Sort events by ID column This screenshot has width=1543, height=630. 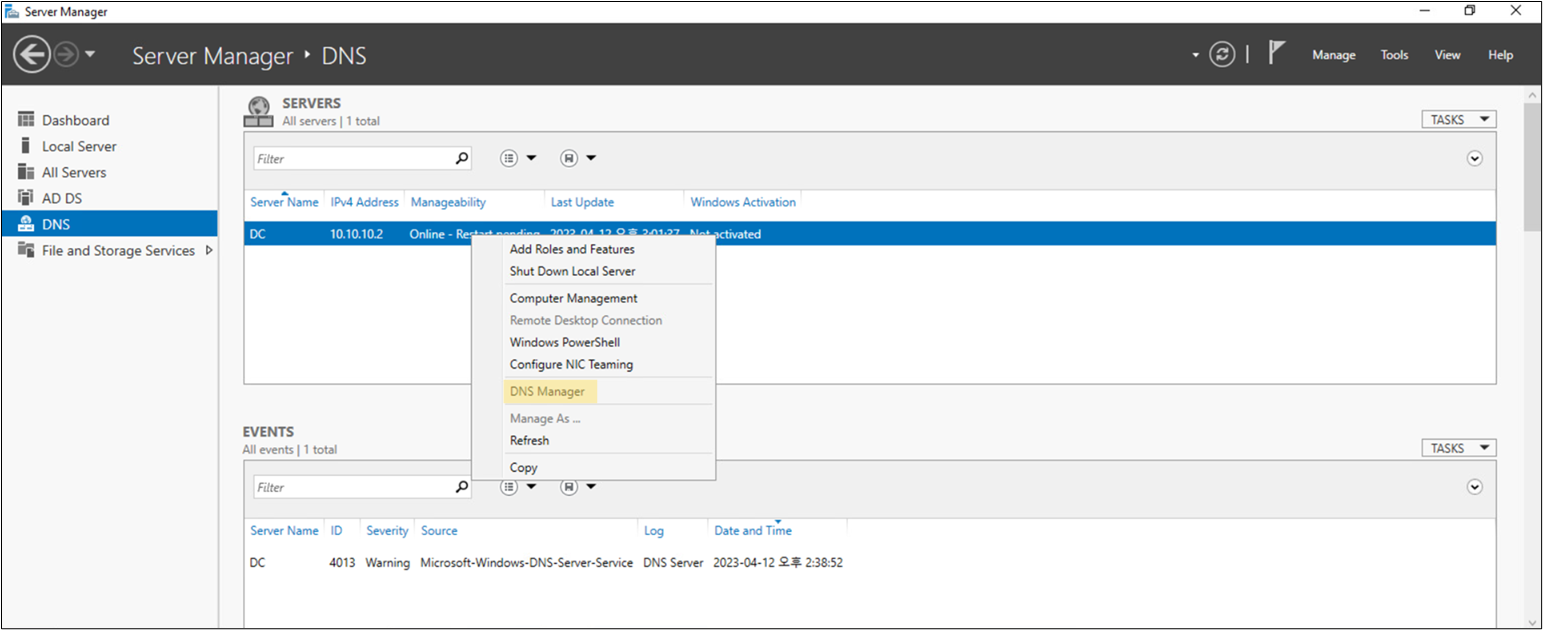coord(337,531)
